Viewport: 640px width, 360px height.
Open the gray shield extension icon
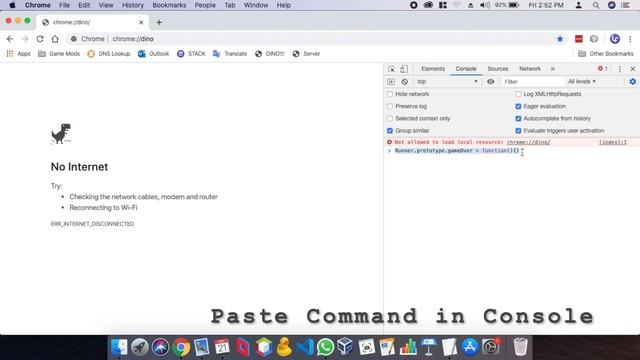coord(594,39)
